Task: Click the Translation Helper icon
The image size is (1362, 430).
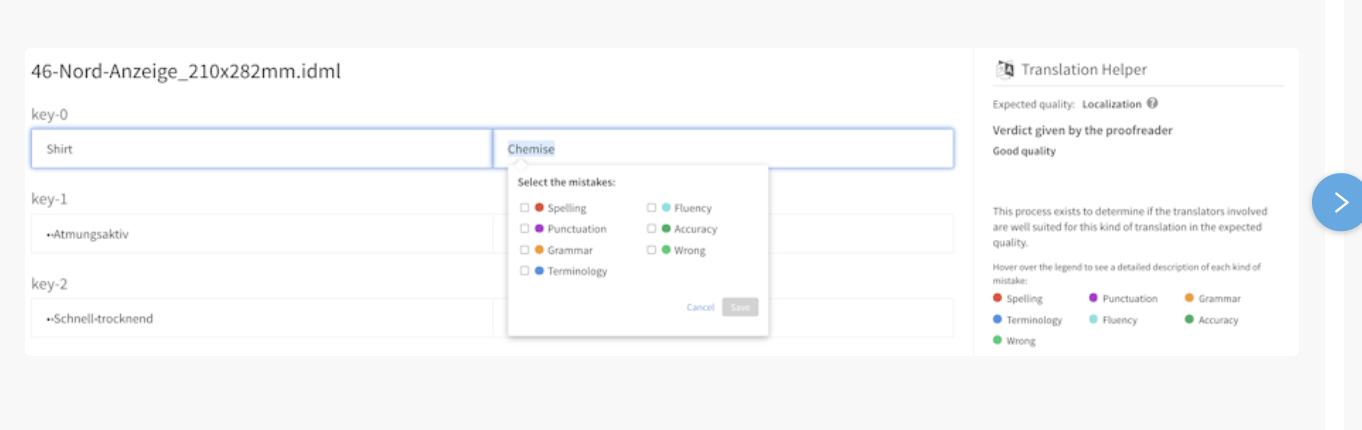Action: click(x=1005, y=69)
